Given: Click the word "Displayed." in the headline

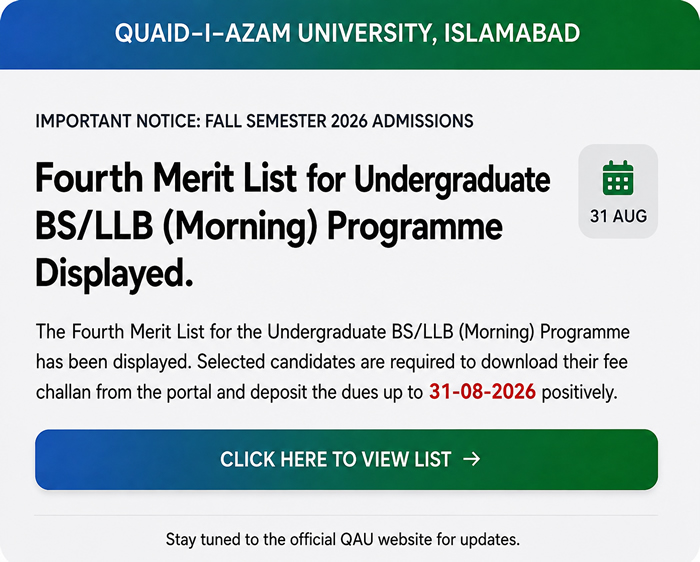Looking at the screenshot, I should pyautogui.click(x=114, y=273).
